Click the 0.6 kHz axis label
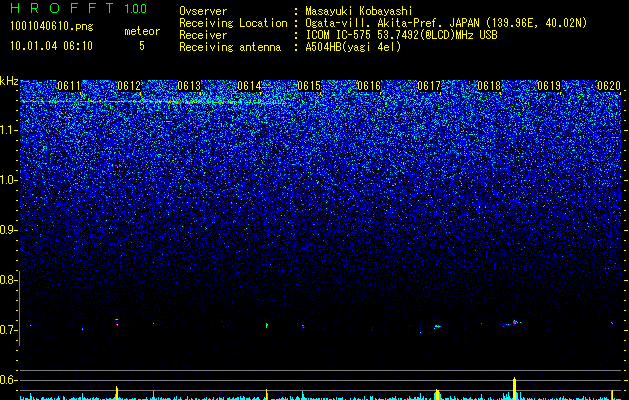 click(x=9, y=380)
